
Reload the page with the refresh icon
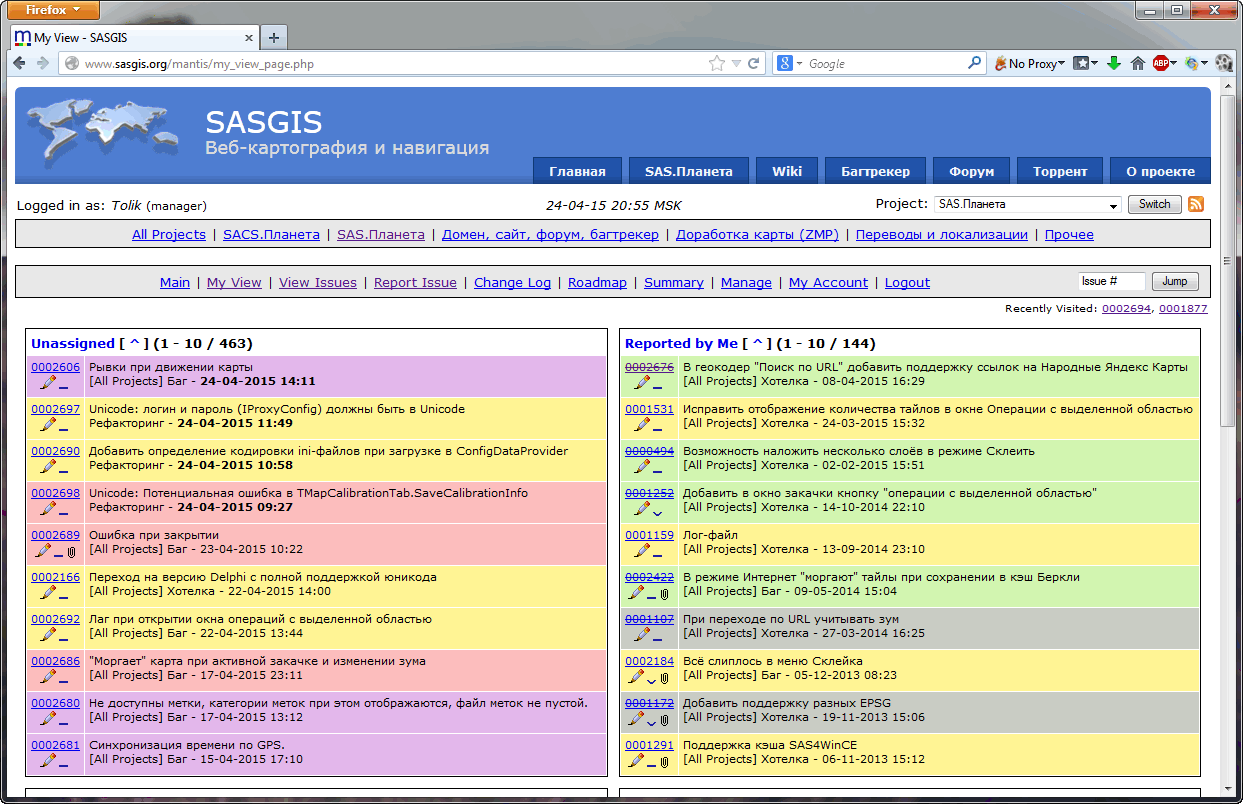click(x=754, y=63)
